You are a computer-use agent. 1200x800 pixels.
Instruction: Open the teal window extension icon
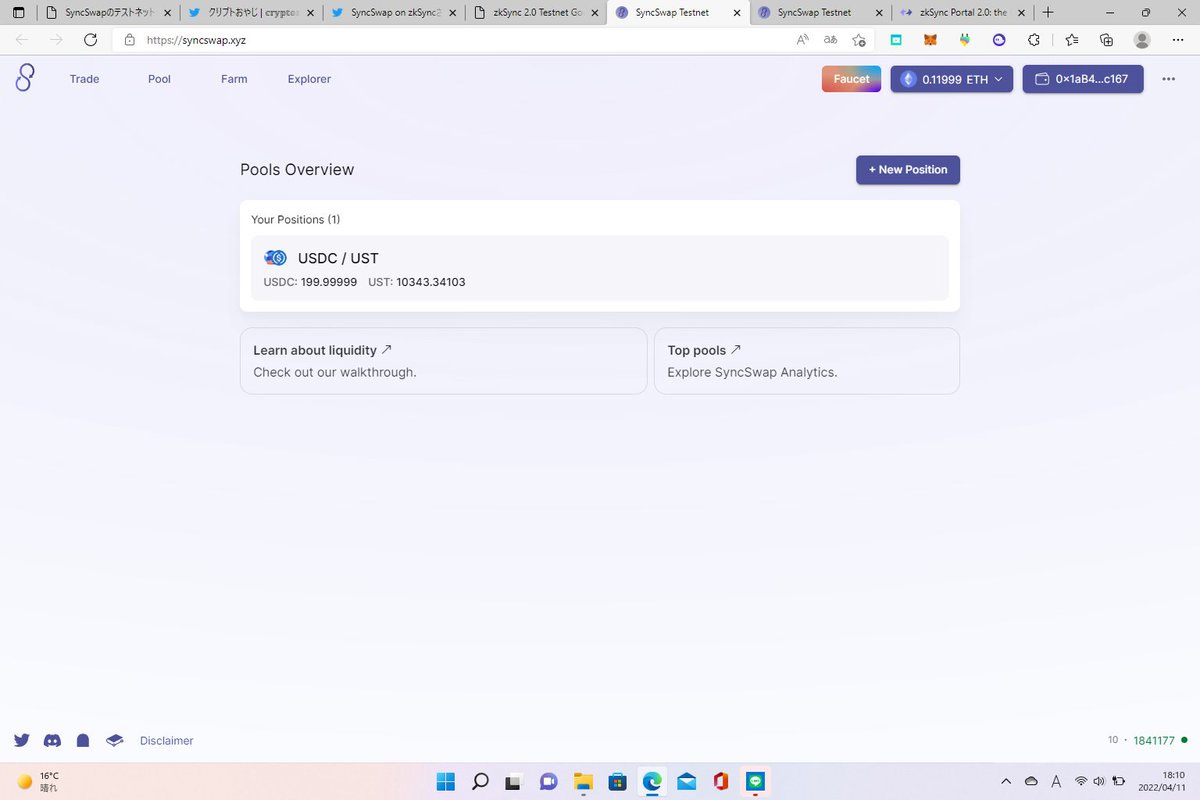tap(897, 40)
